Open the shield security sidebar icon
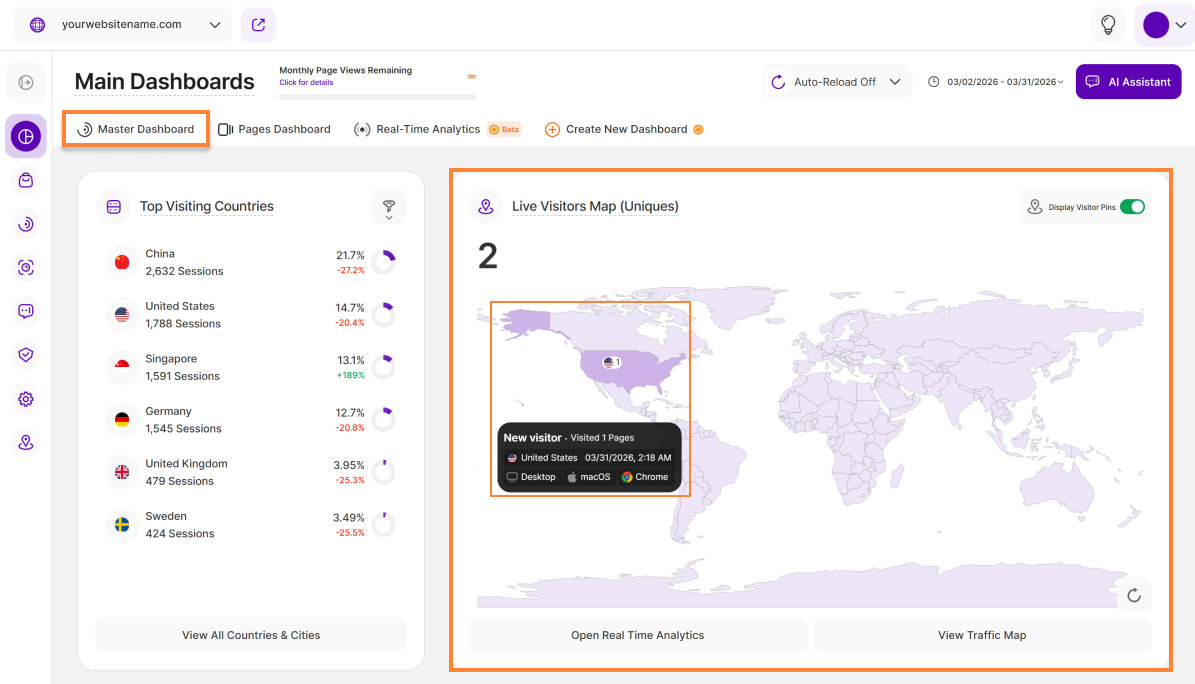 point(26,355)
